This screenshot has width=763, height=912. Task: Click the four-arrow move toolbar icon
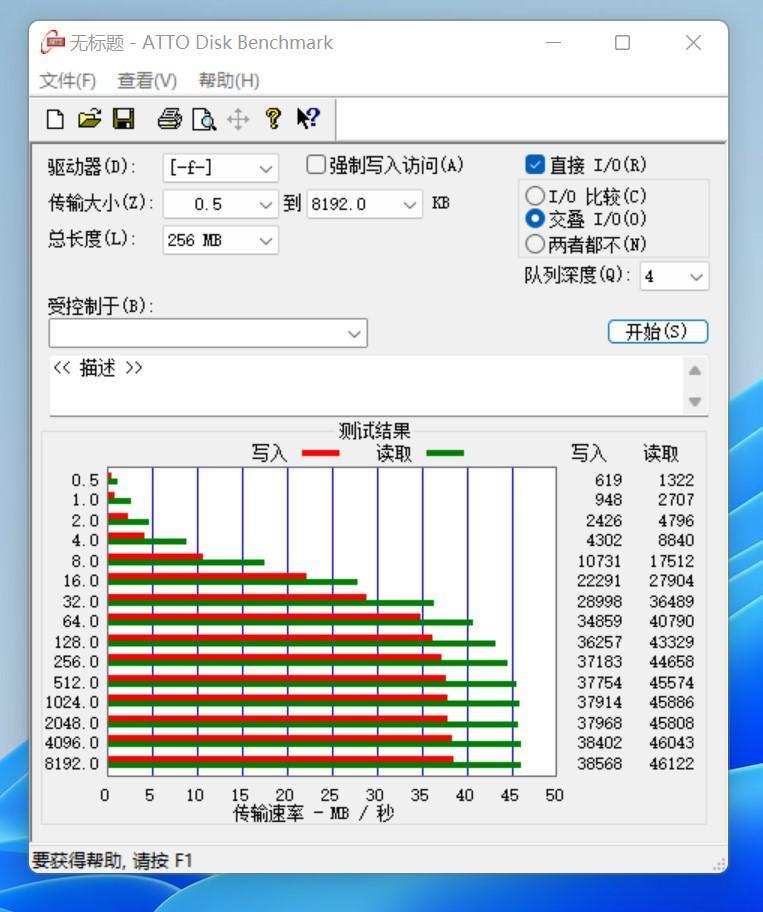(238, 120)
